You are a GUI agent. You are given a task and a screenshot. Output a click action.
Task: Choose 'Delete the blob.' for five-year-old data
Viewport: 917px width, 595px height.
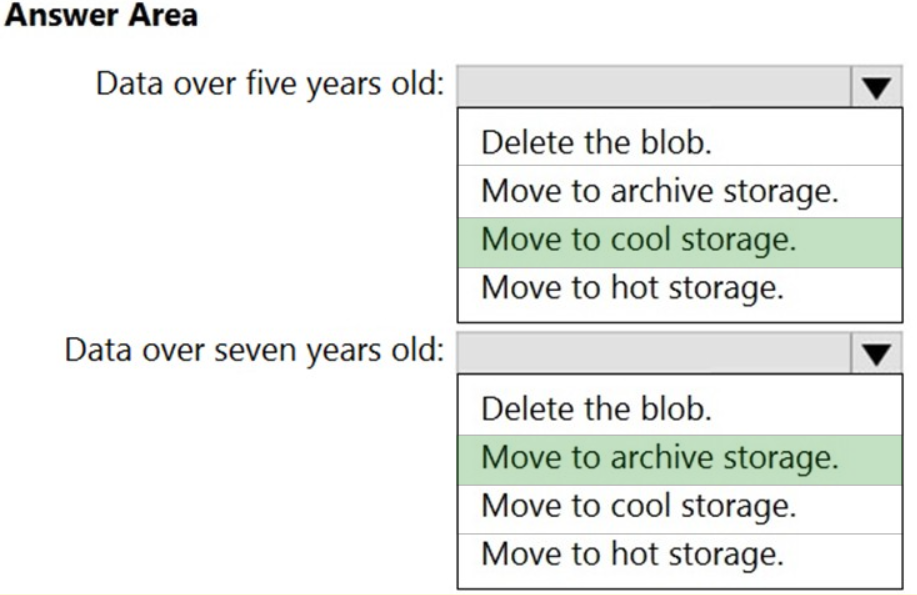596,142
